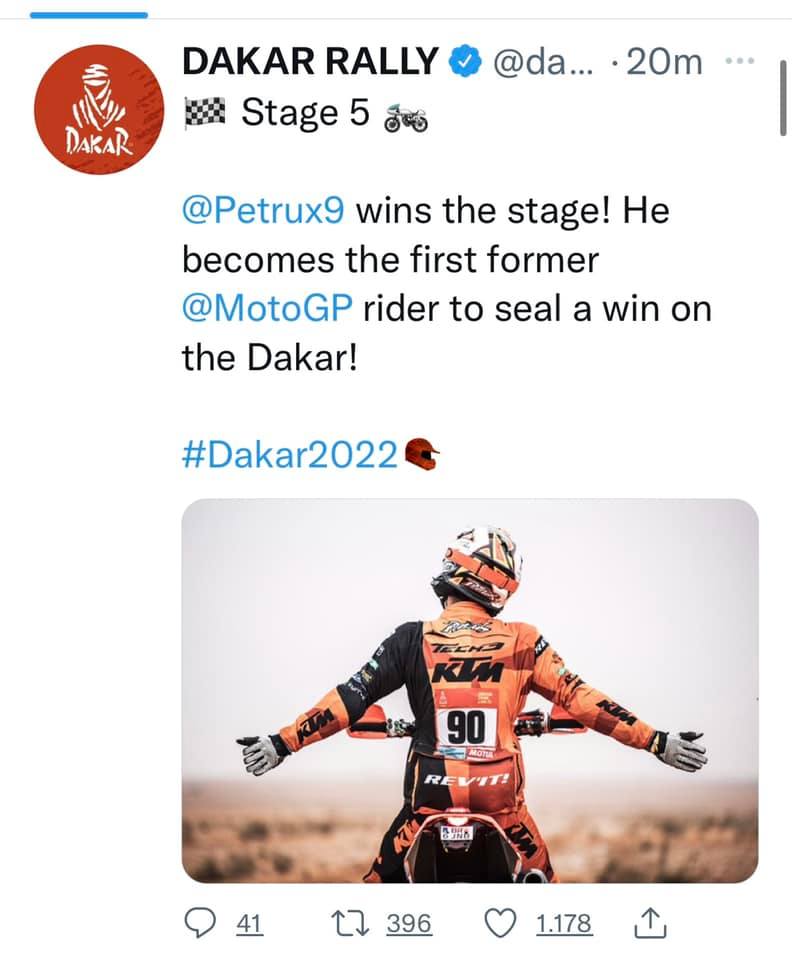The height and width of the screenshot is (960, 792).
Task: Open the rider photo in the tweet
Action: pyautogui.click(x=469, y=690)
